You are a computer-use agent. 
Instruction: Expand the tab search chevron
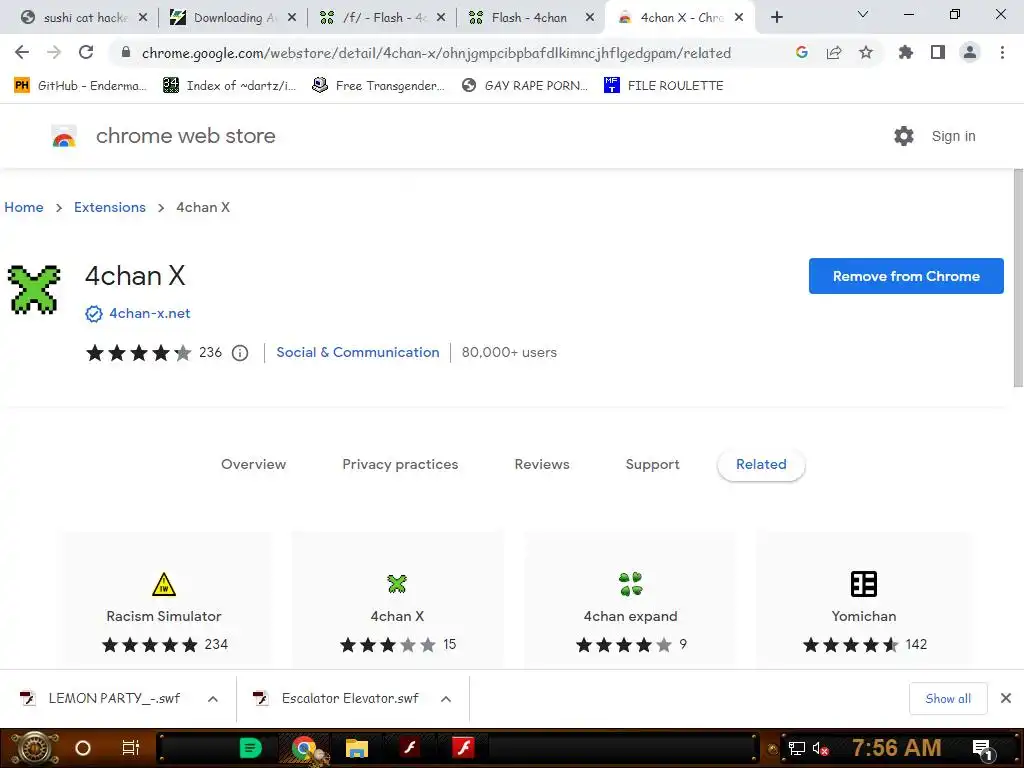[863, 14]
